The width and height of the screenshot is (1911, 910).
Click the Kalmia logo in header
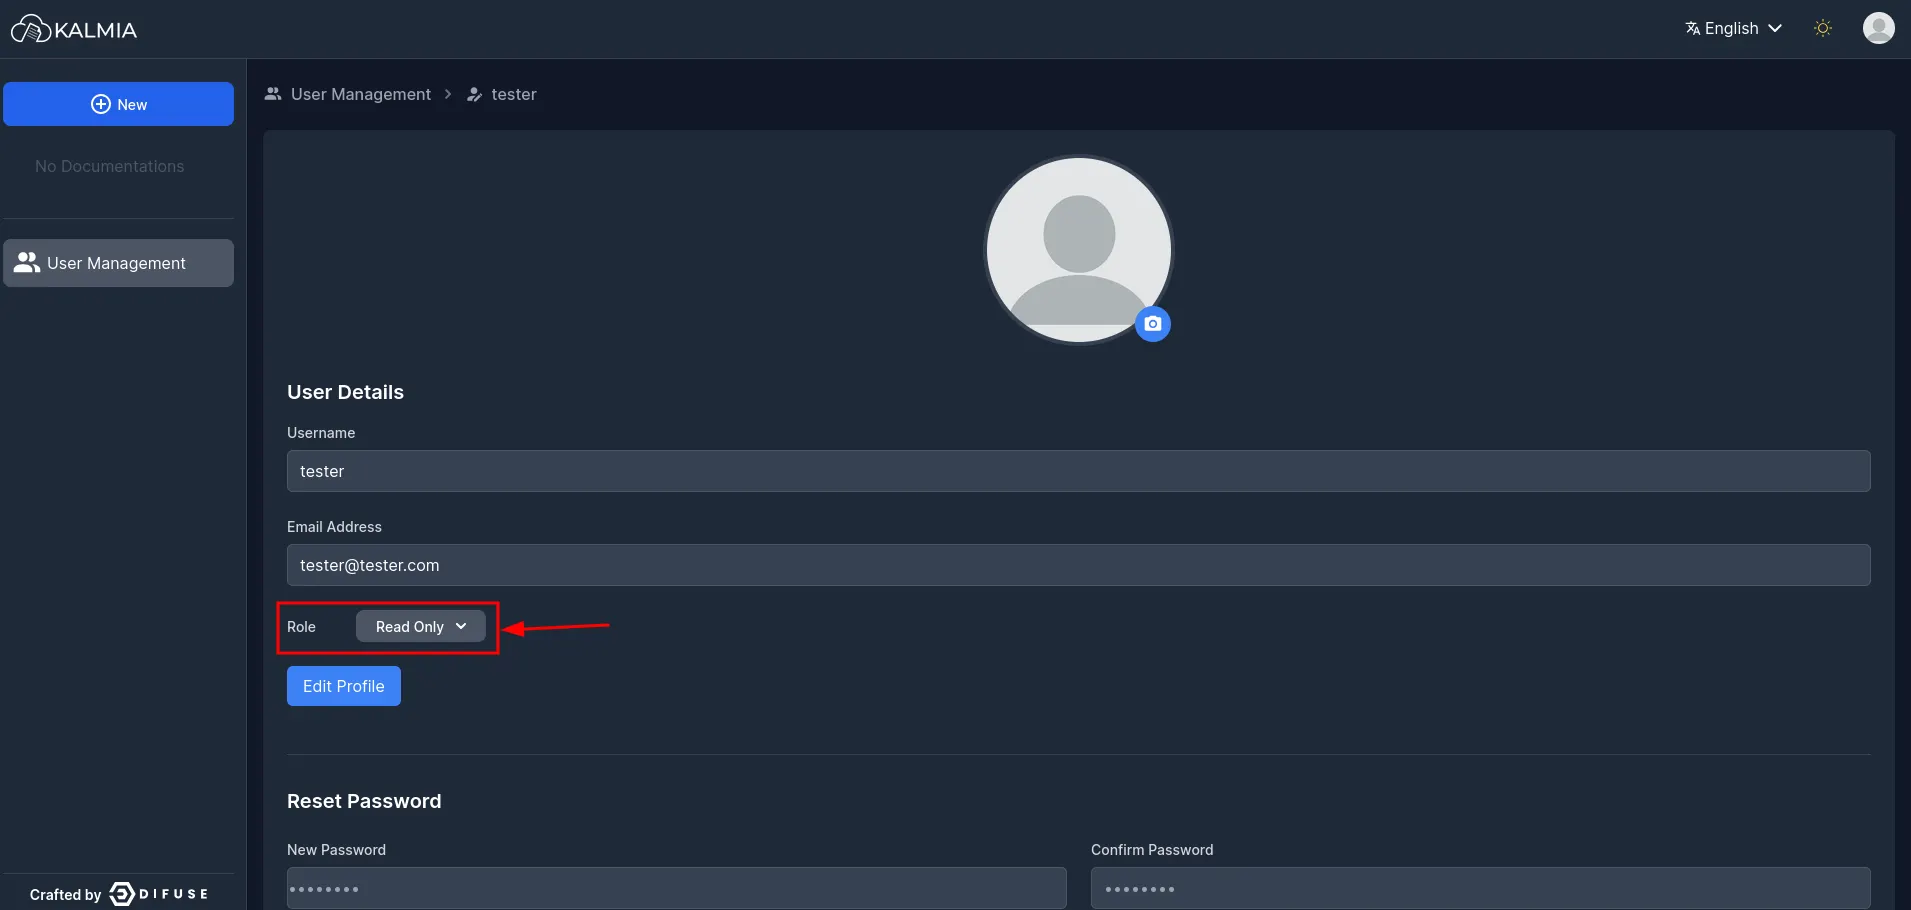pos(74,29)
